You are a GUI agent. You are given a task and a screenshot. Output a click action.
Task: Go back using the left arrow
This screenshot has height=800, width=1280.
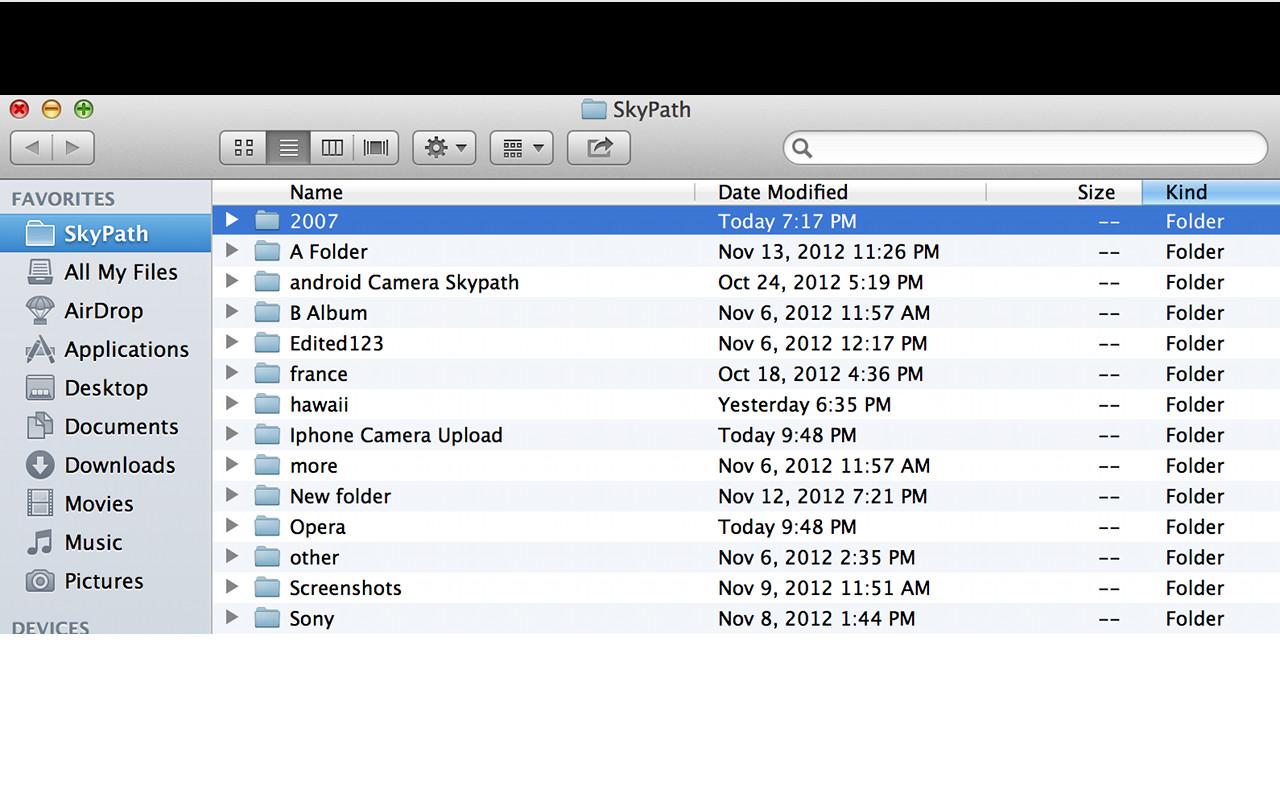click(32, 148)
